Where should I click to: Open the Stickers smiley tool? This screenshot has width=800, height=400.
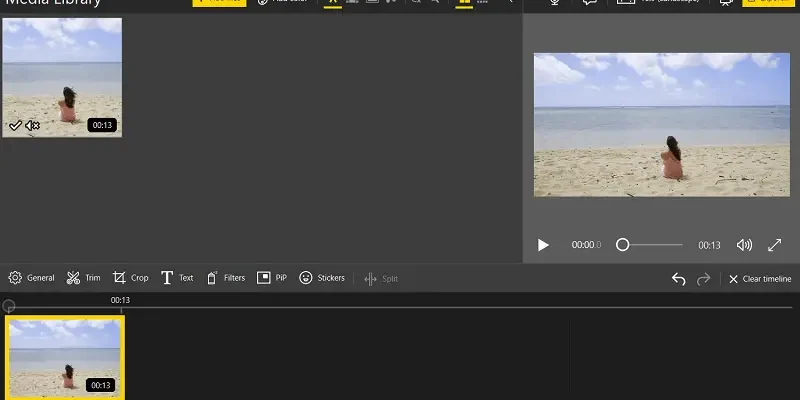[x=322, y=278]
